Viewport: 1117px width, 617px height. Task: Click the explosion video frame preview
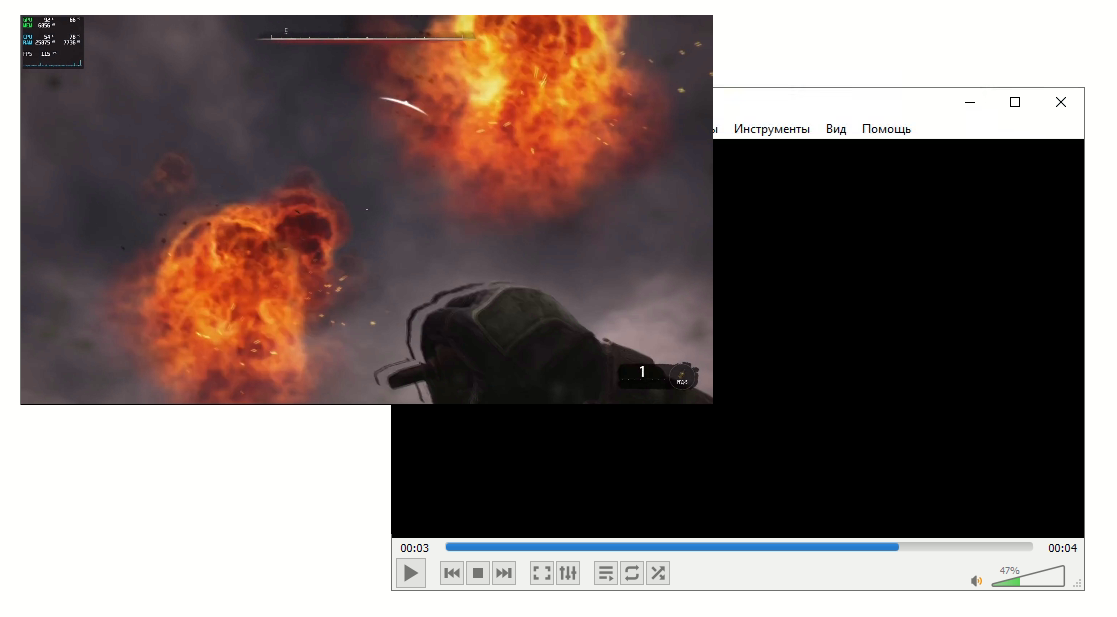(366, 209)
